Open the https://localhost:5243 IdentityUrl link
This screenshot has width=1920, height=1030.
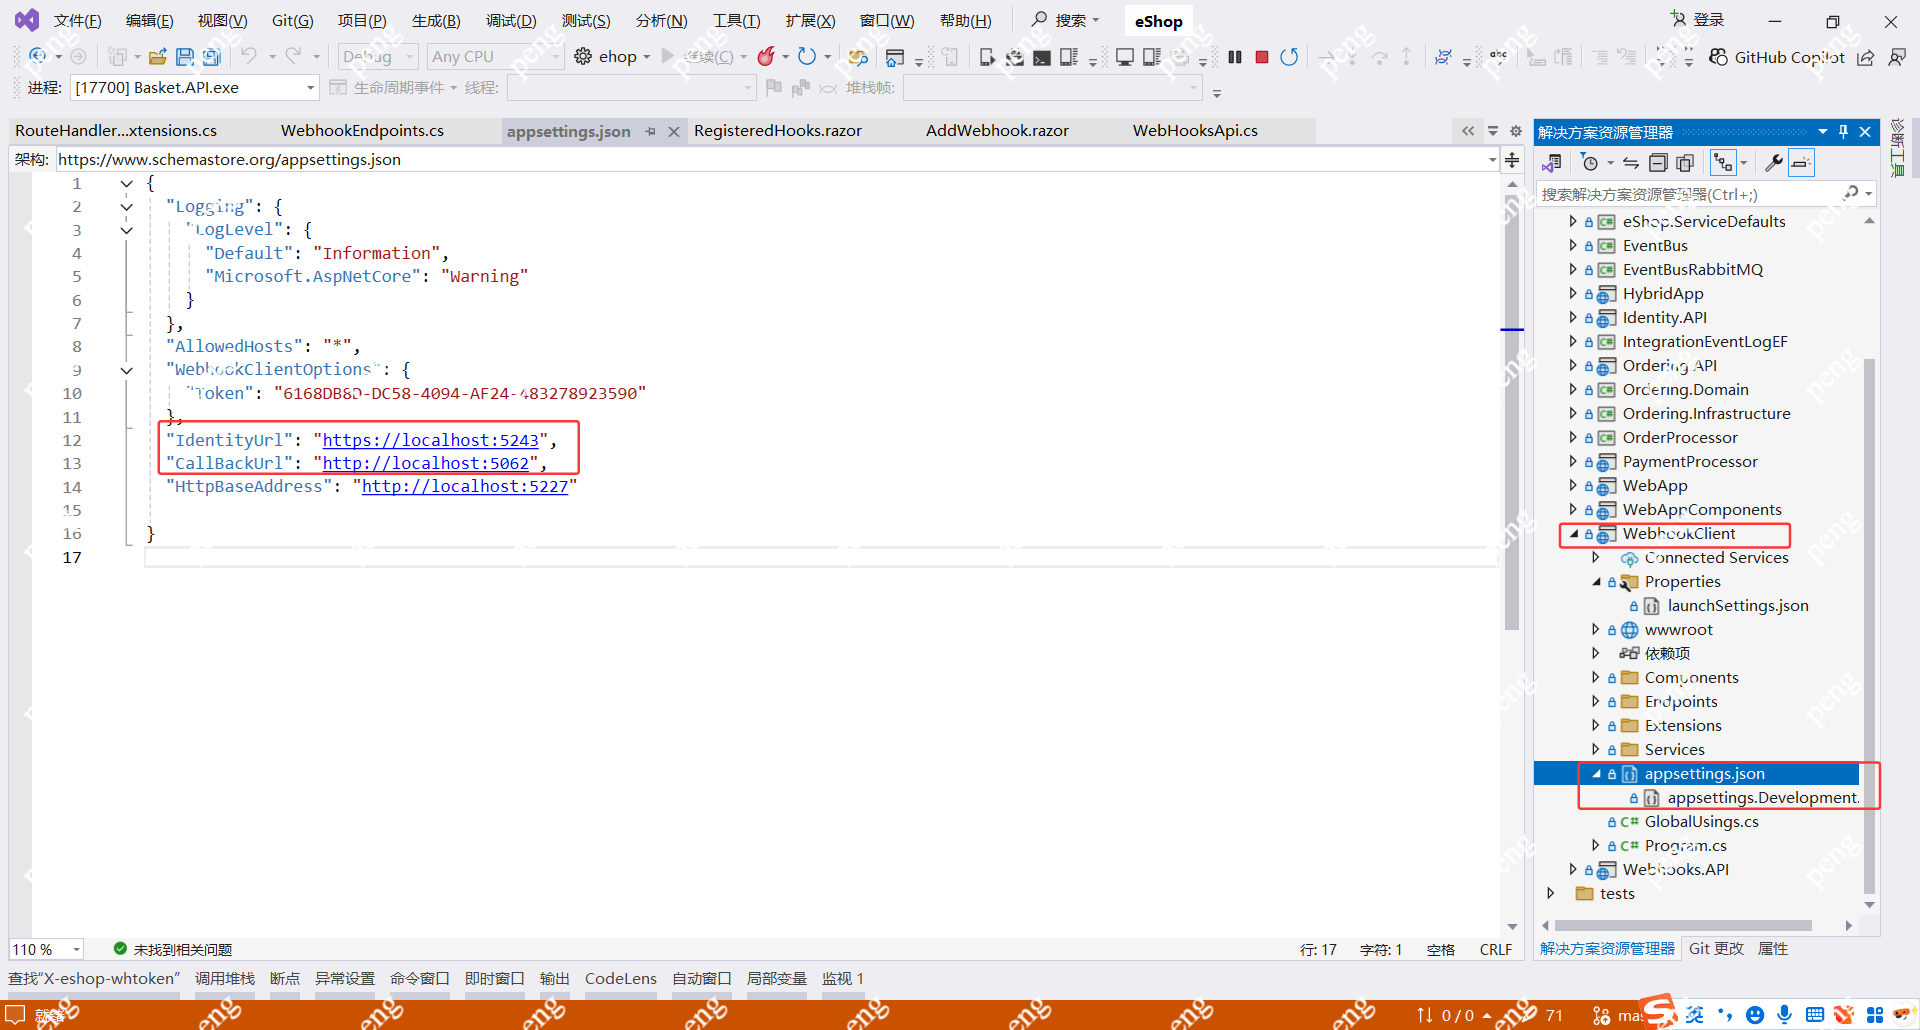click(430, 440)
